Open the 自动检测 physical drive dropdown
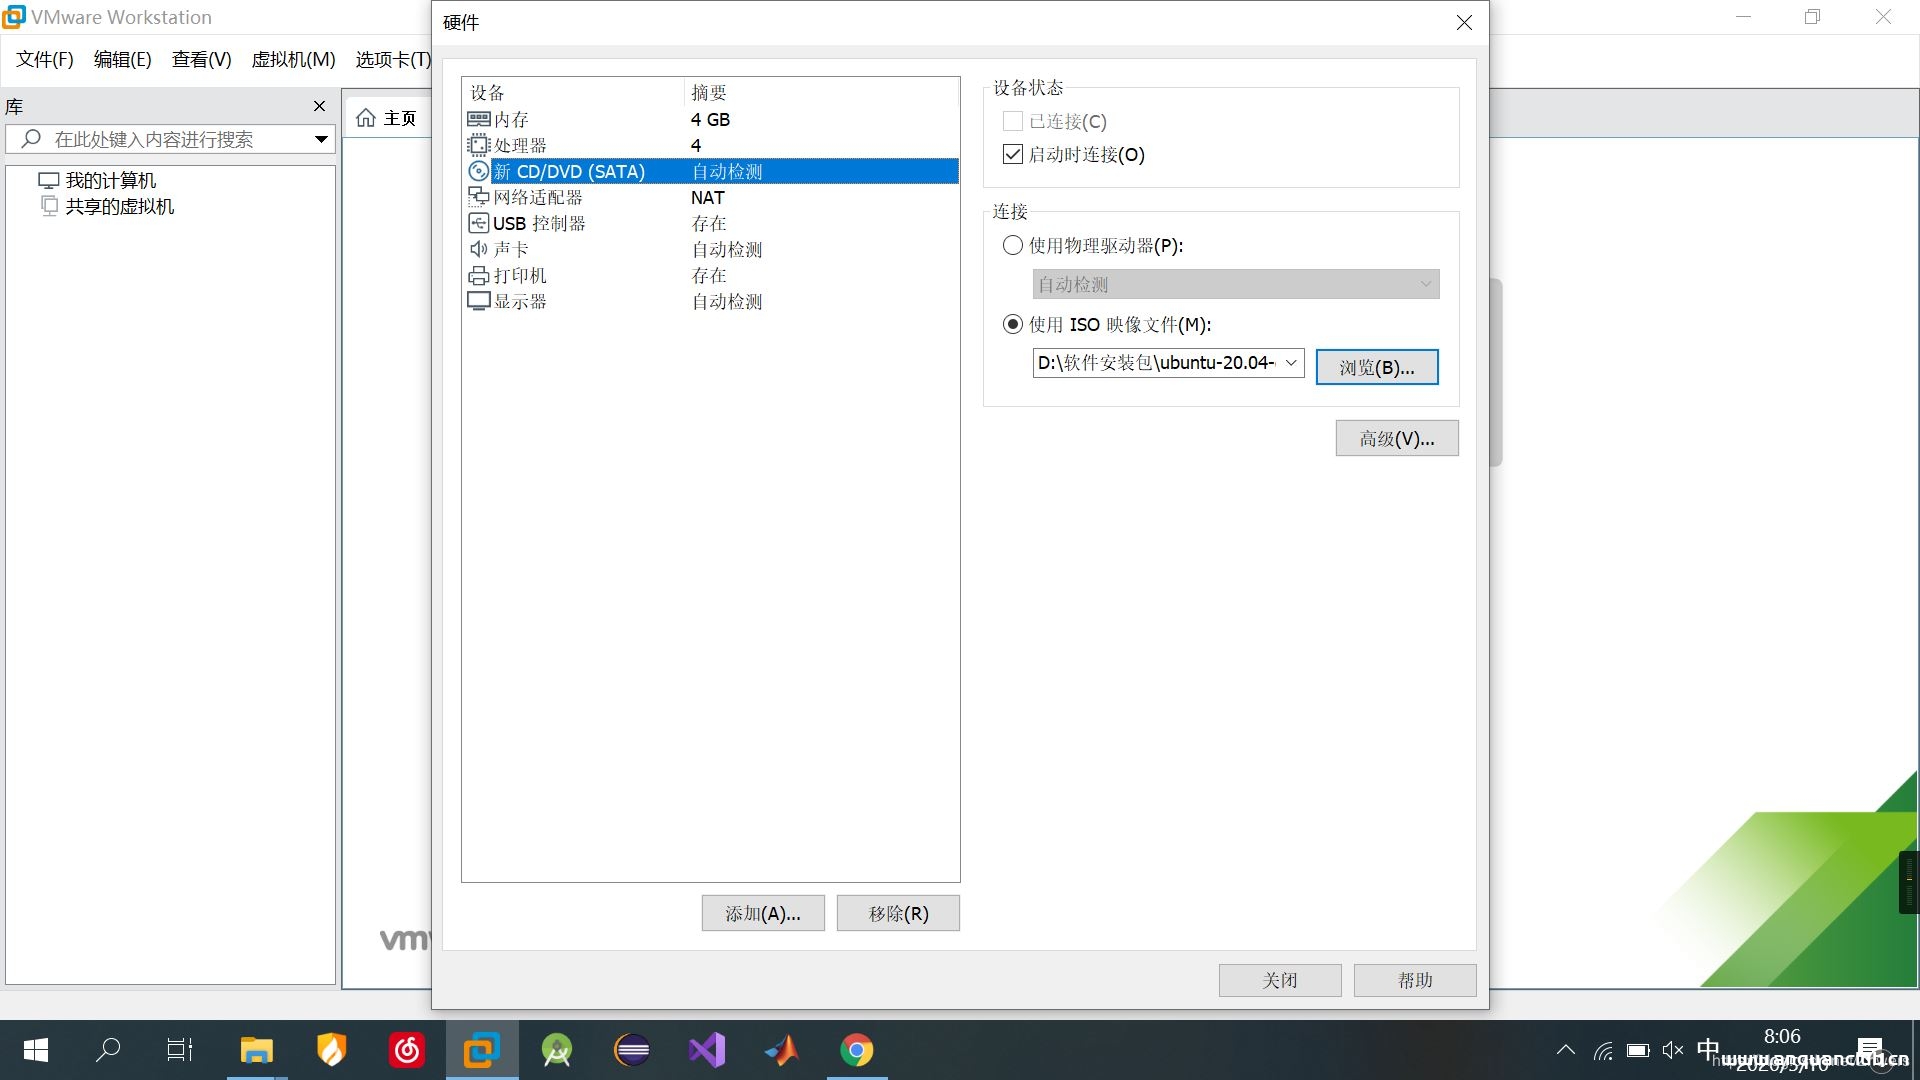This screenshot has width=1920, height=1080. tap(1424, 284)
